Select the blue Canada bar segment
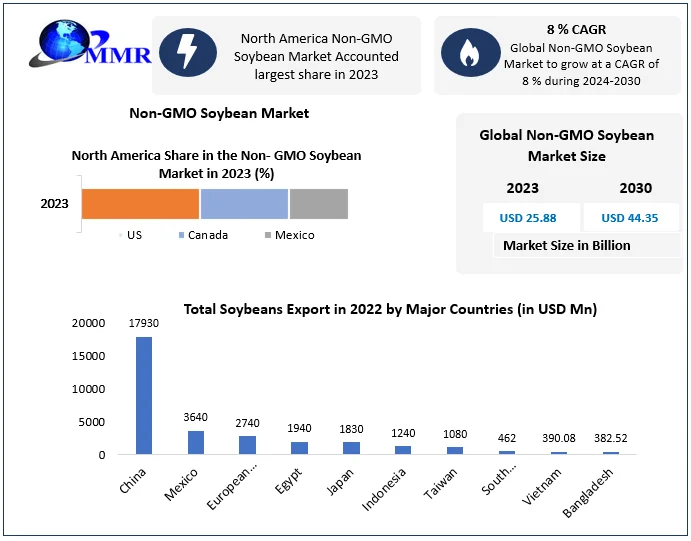Viewport: 691px width, 541px height. pos(244,204)
